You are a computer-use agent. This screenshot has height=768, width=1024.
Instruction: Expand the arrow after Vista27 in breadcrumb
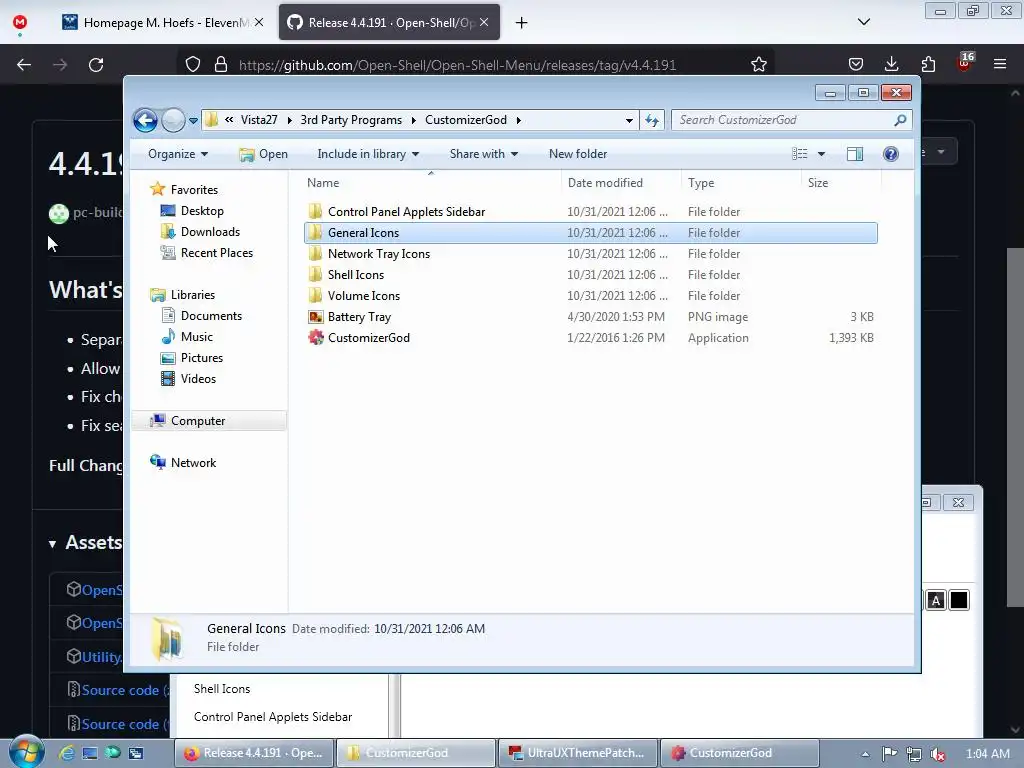[x=289, y=120]
